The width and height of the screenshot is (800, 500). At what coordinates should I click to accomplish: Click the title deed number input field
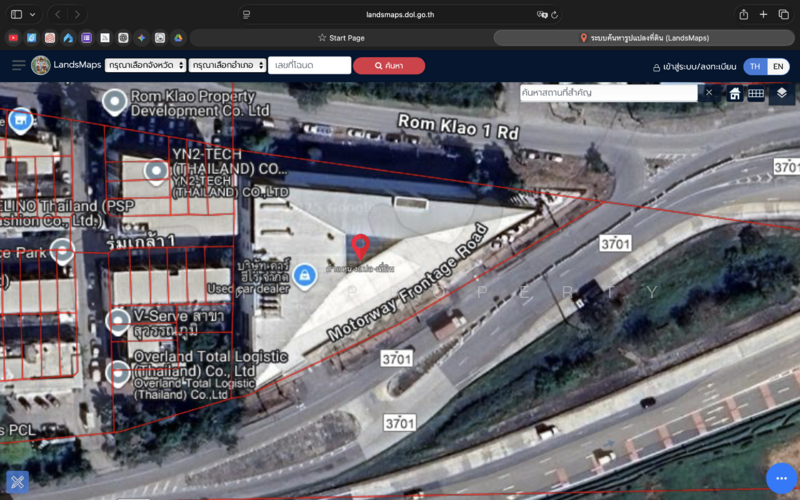coord(310,65)
